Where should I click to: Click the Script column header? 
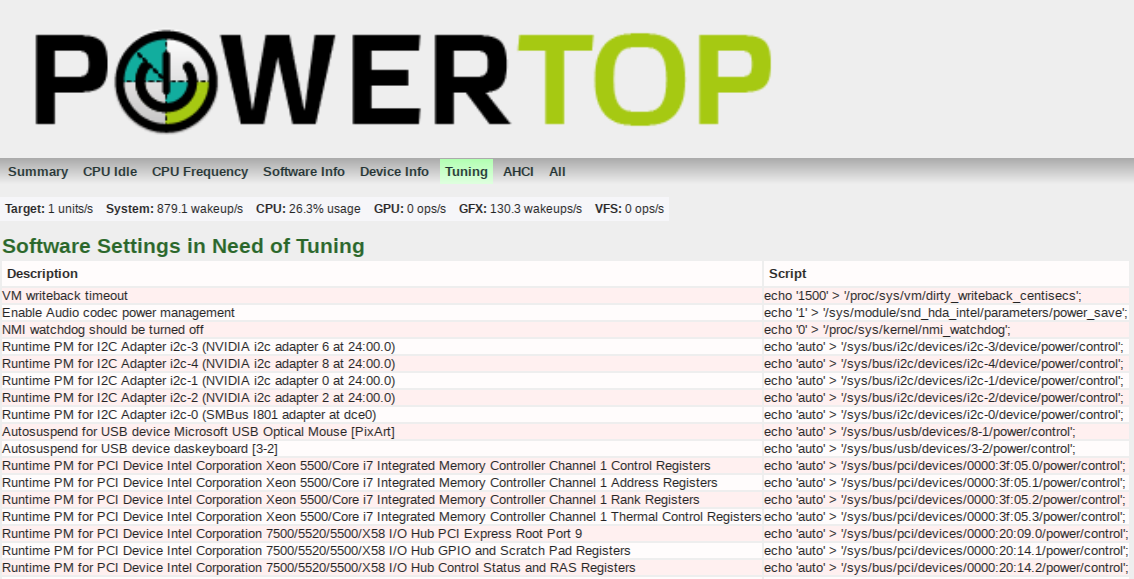(x=783, y=273)
